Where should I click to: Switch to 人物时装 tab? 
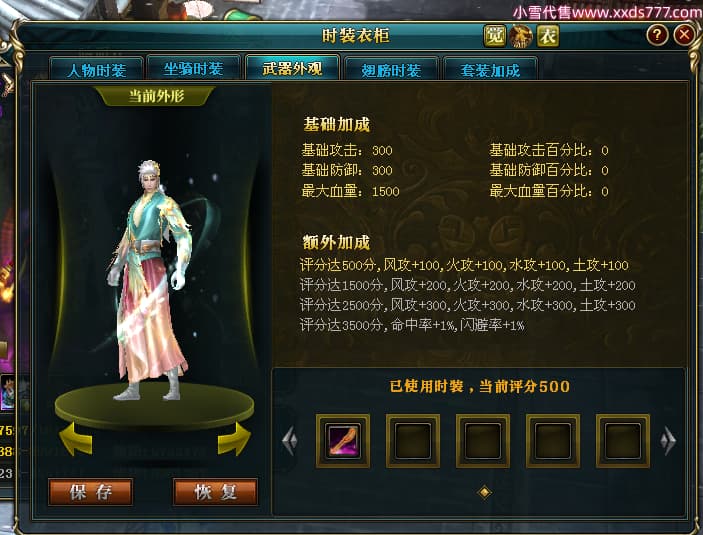97,70
